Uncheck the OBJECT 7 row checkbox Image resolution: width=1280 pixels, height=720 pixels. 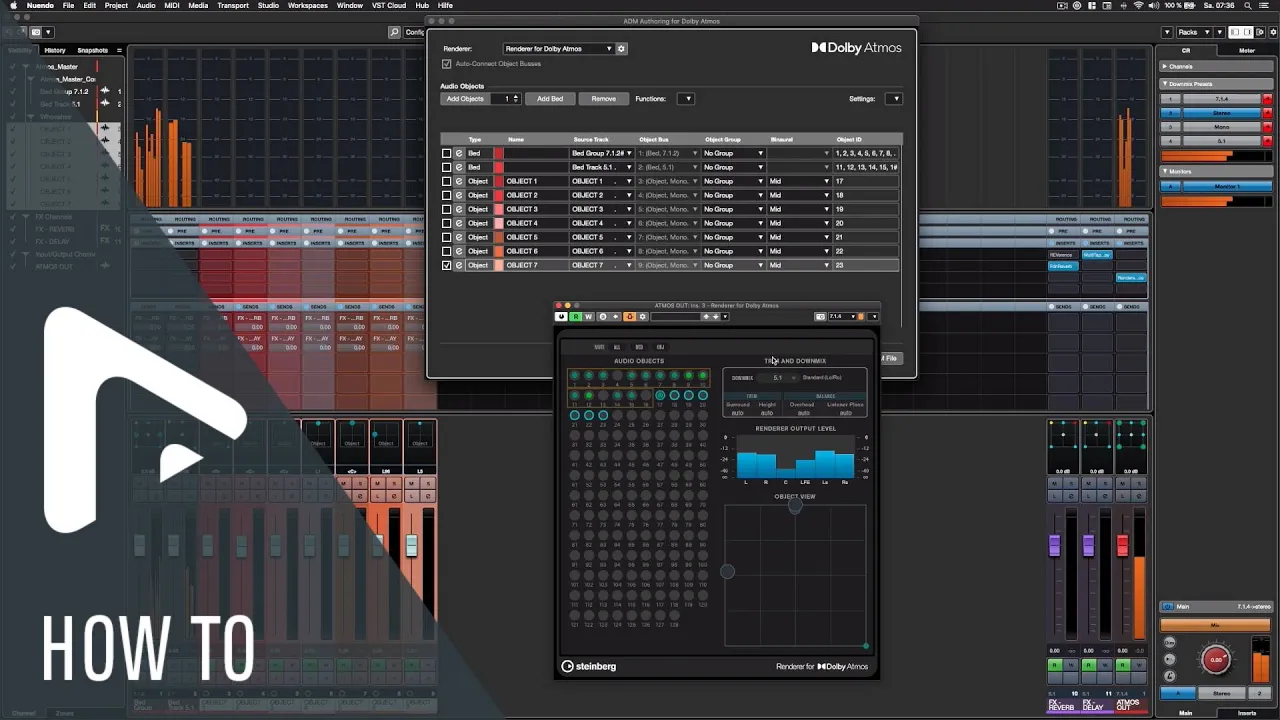[447, 265]
